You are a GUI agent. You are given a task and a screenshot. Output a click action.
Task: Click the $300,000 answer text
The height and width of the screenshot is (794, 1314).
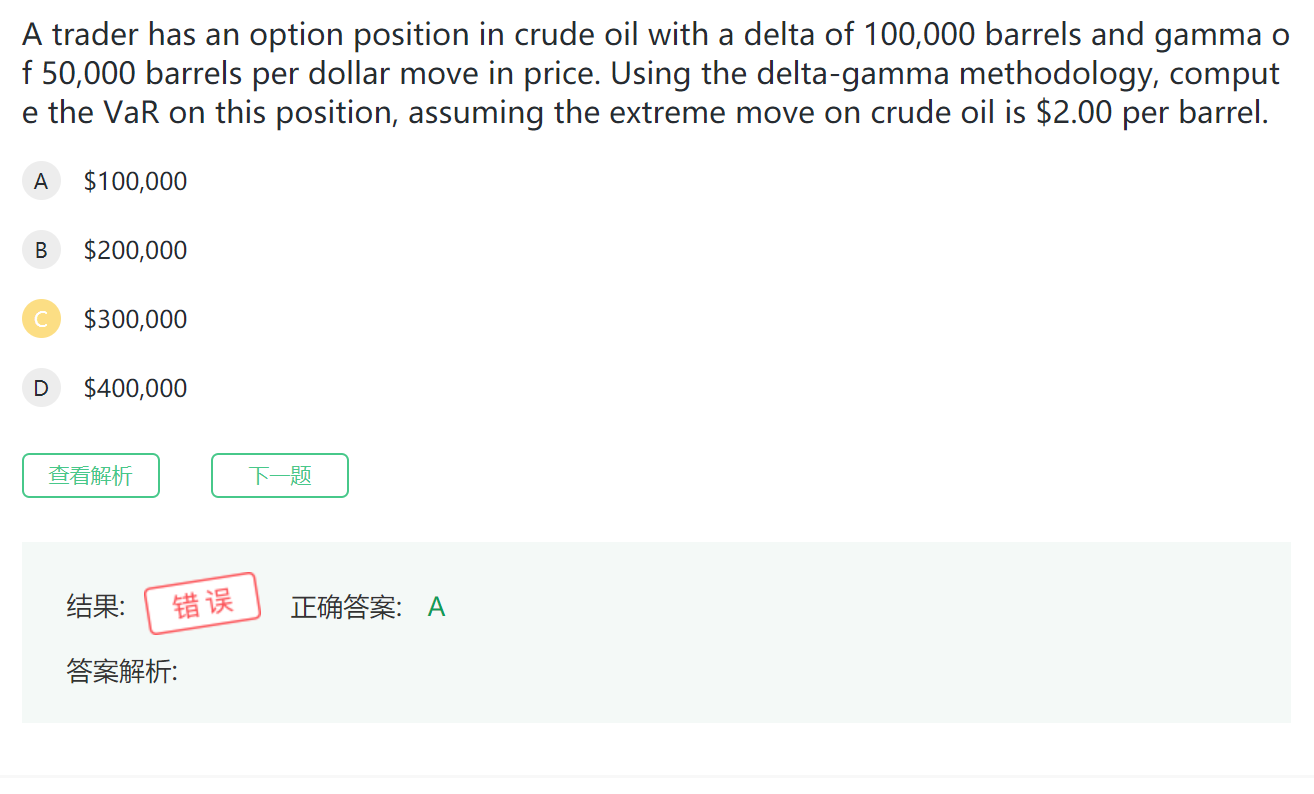click(x=135, y=319)
